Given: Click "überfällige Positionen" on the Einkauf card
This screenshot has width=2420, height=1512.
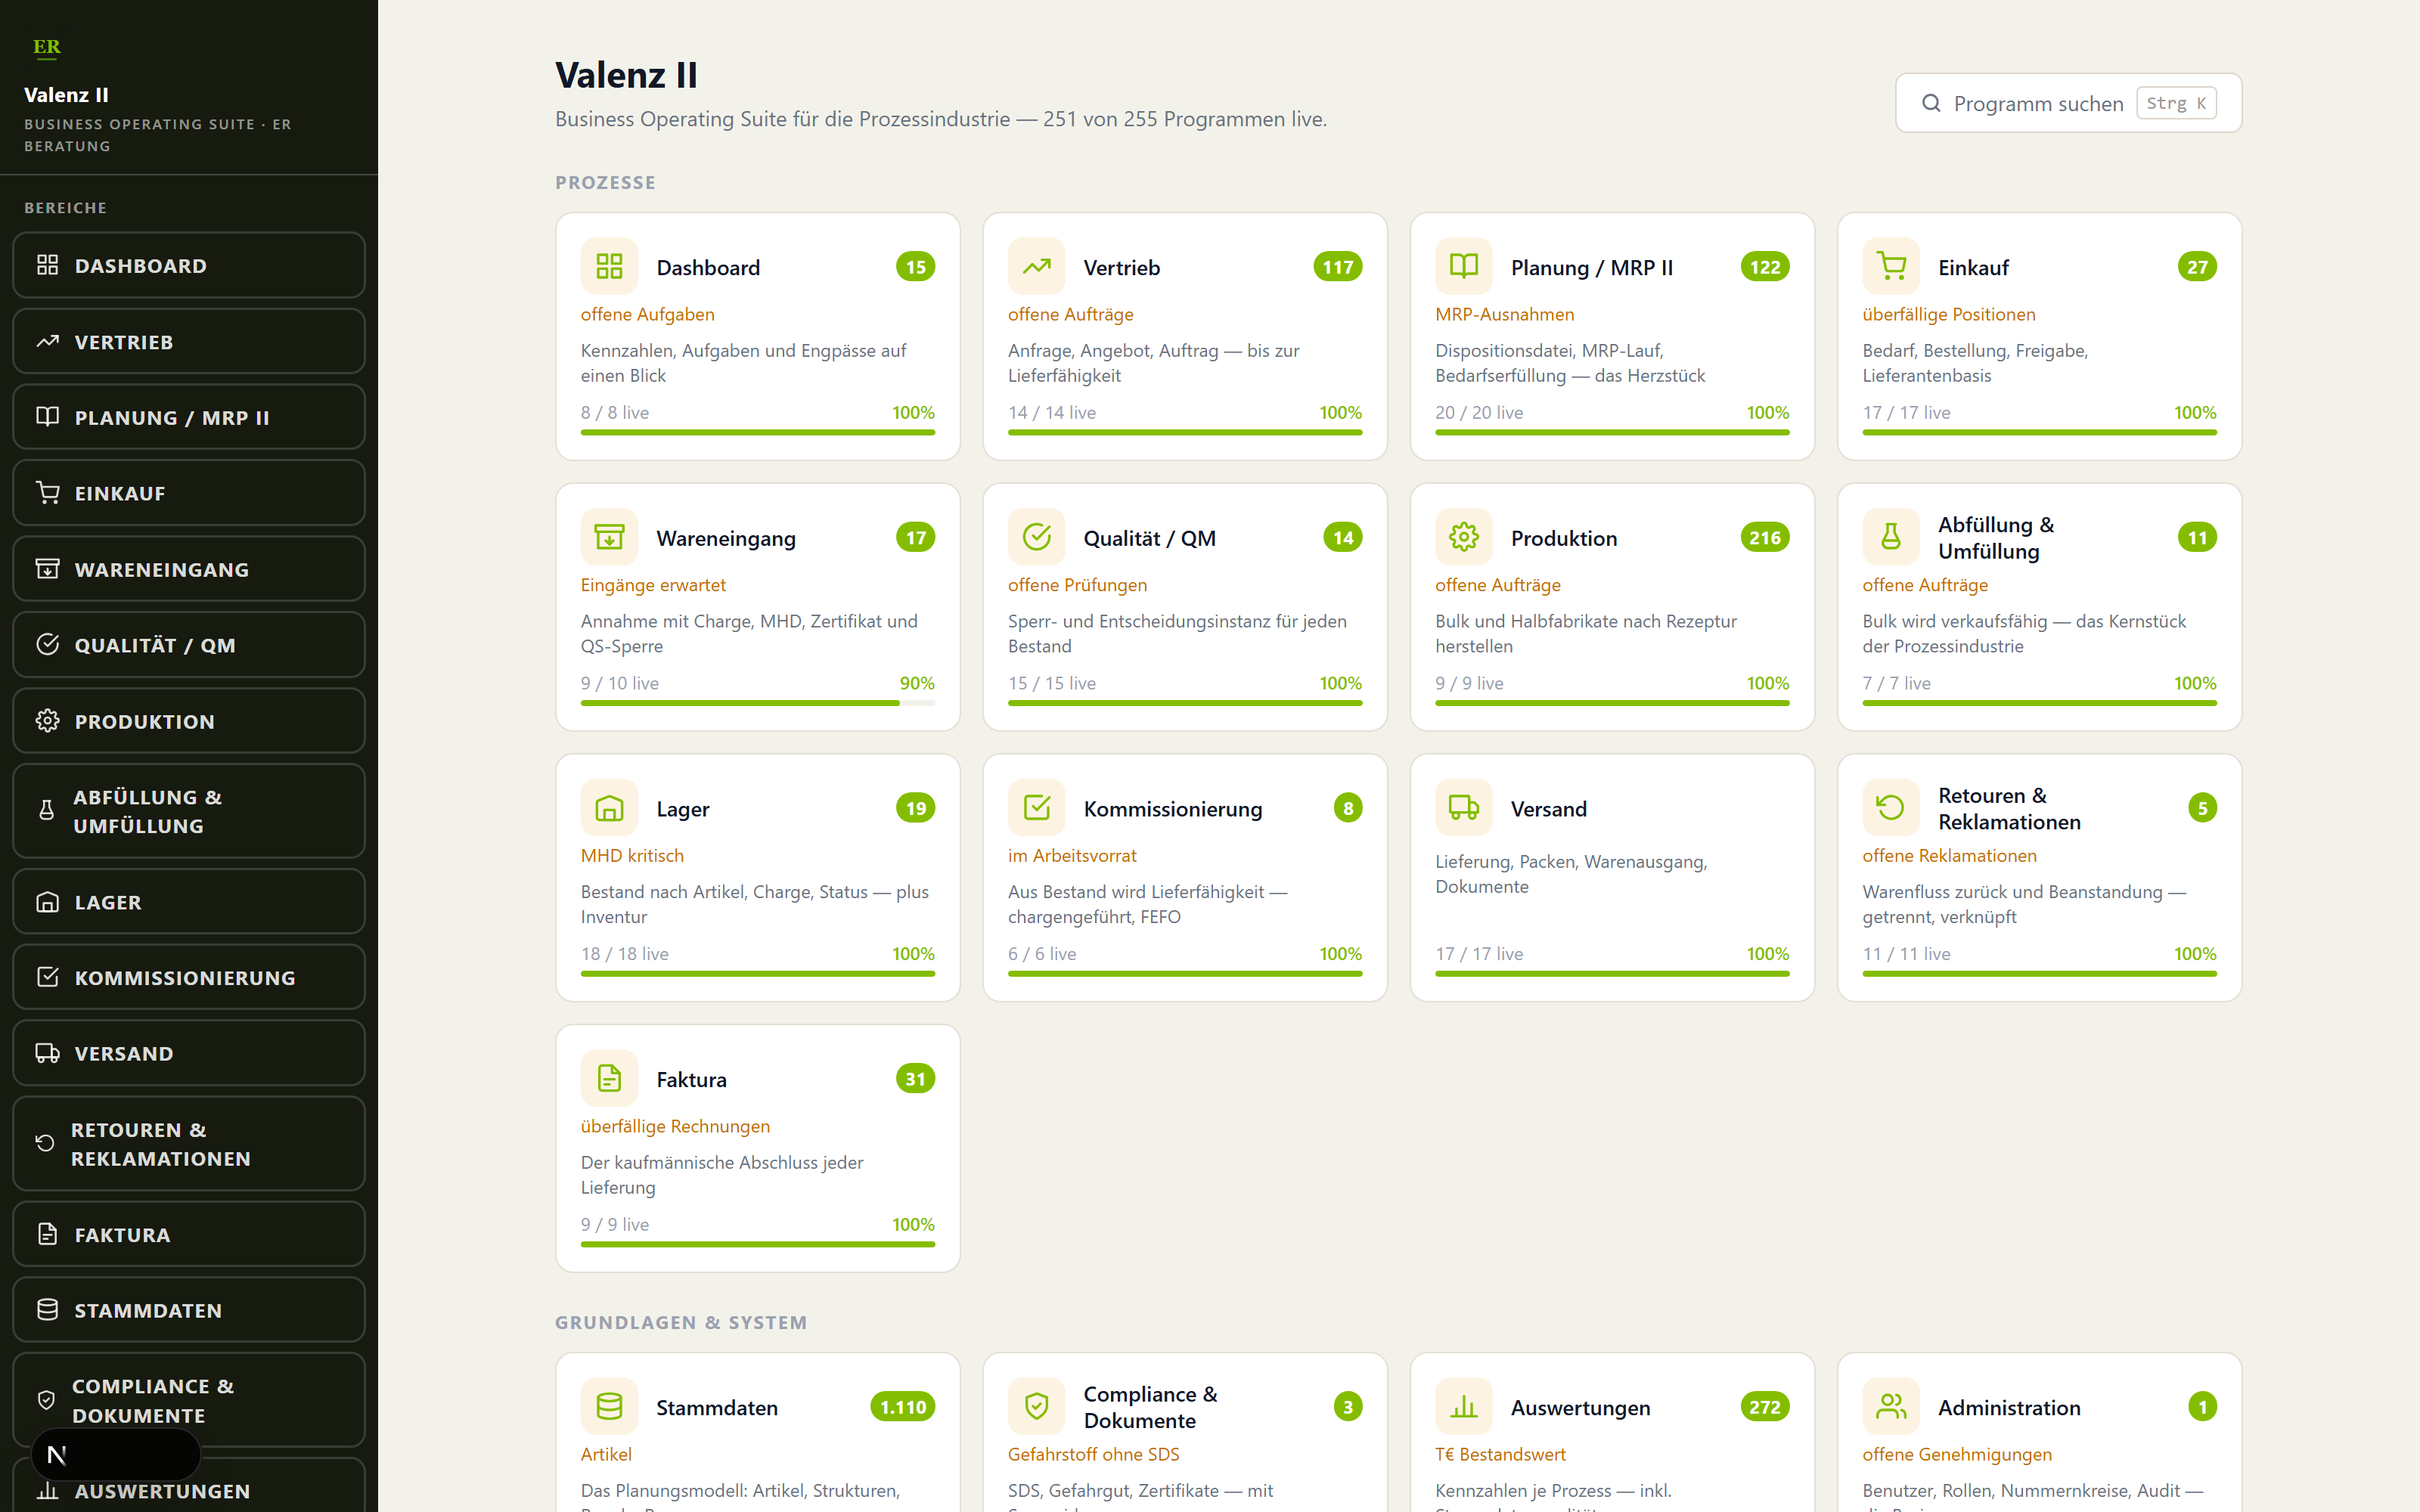Looking at the screenshot, I should (x=1949, y=314).
